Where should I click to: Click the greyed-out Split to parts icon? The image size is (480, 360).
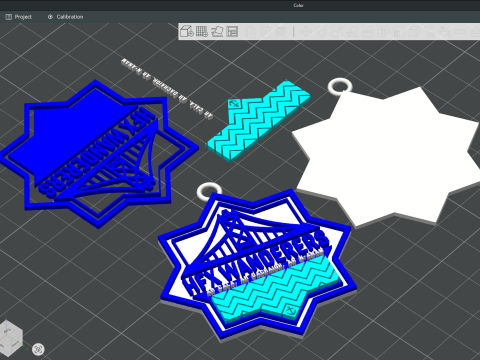pyautogui.click(x=267, y=32)
